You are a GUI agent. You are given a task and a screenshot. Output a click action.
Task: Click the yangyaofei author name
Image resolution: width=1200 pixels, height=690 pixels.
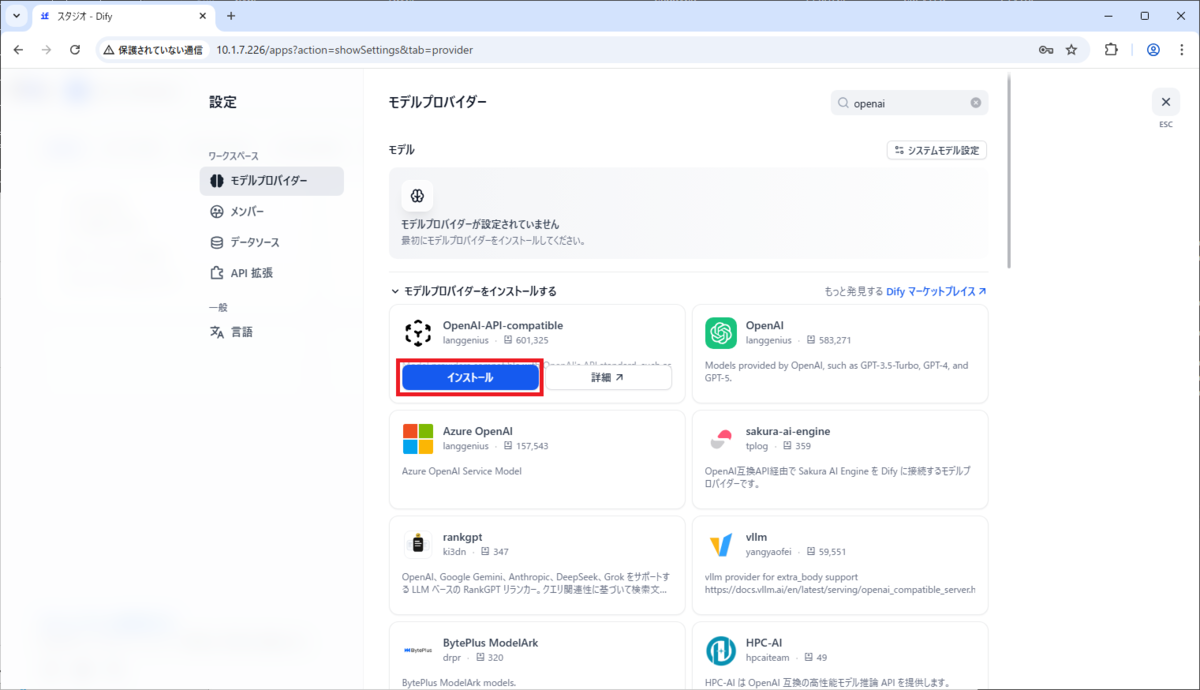771,551
